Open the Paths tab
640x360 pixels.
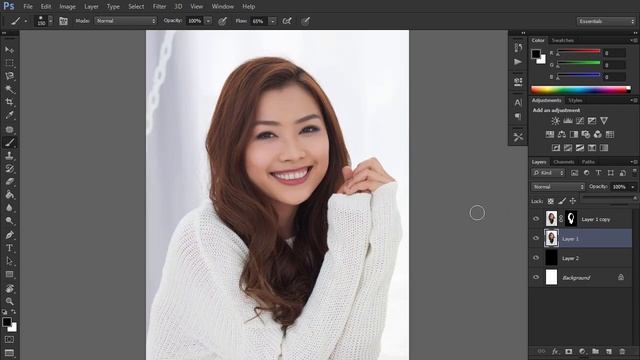point(588,162)
